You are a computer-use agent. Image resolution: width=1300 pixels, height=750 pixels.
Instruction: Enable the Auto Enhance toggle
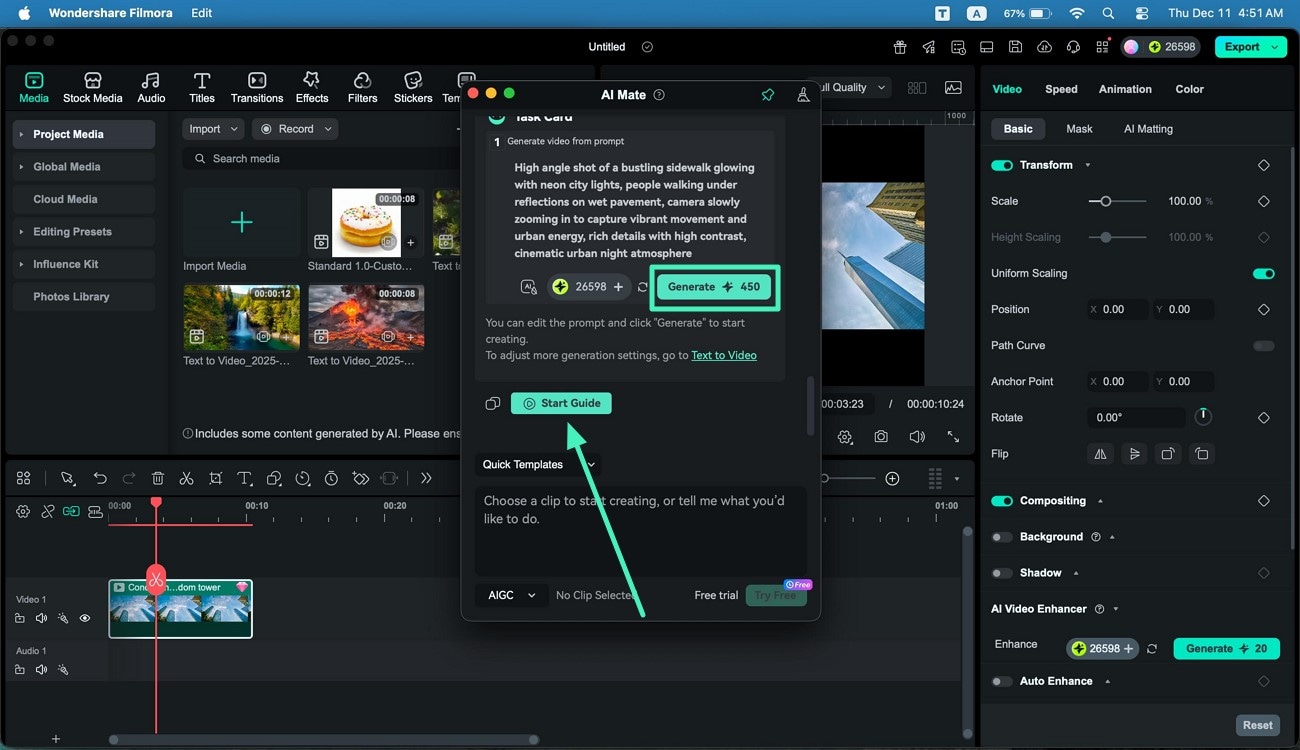[x=1001, y=681]
